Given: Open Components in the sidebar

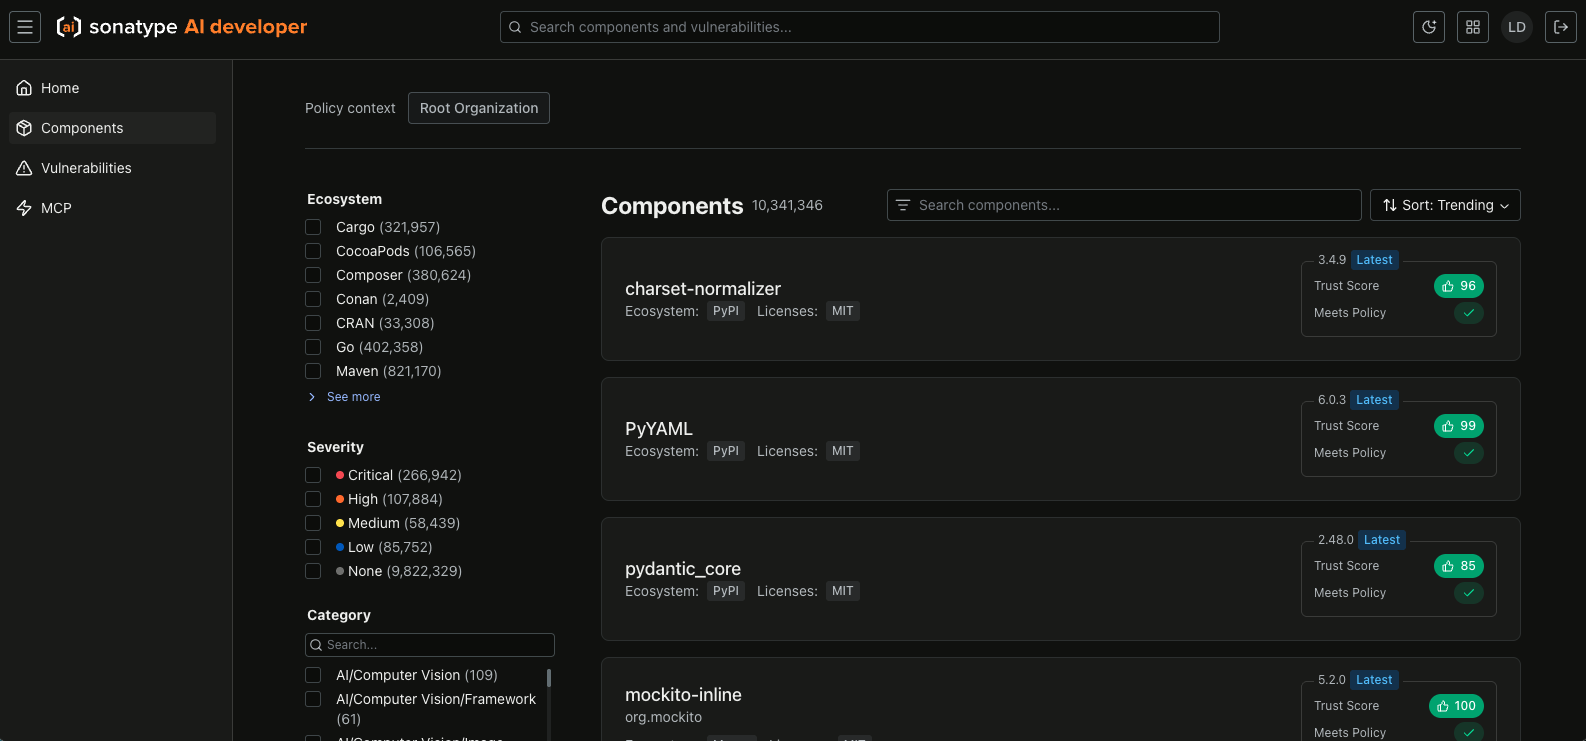Looking at the screenshot, I should click(x=112, y=128).
